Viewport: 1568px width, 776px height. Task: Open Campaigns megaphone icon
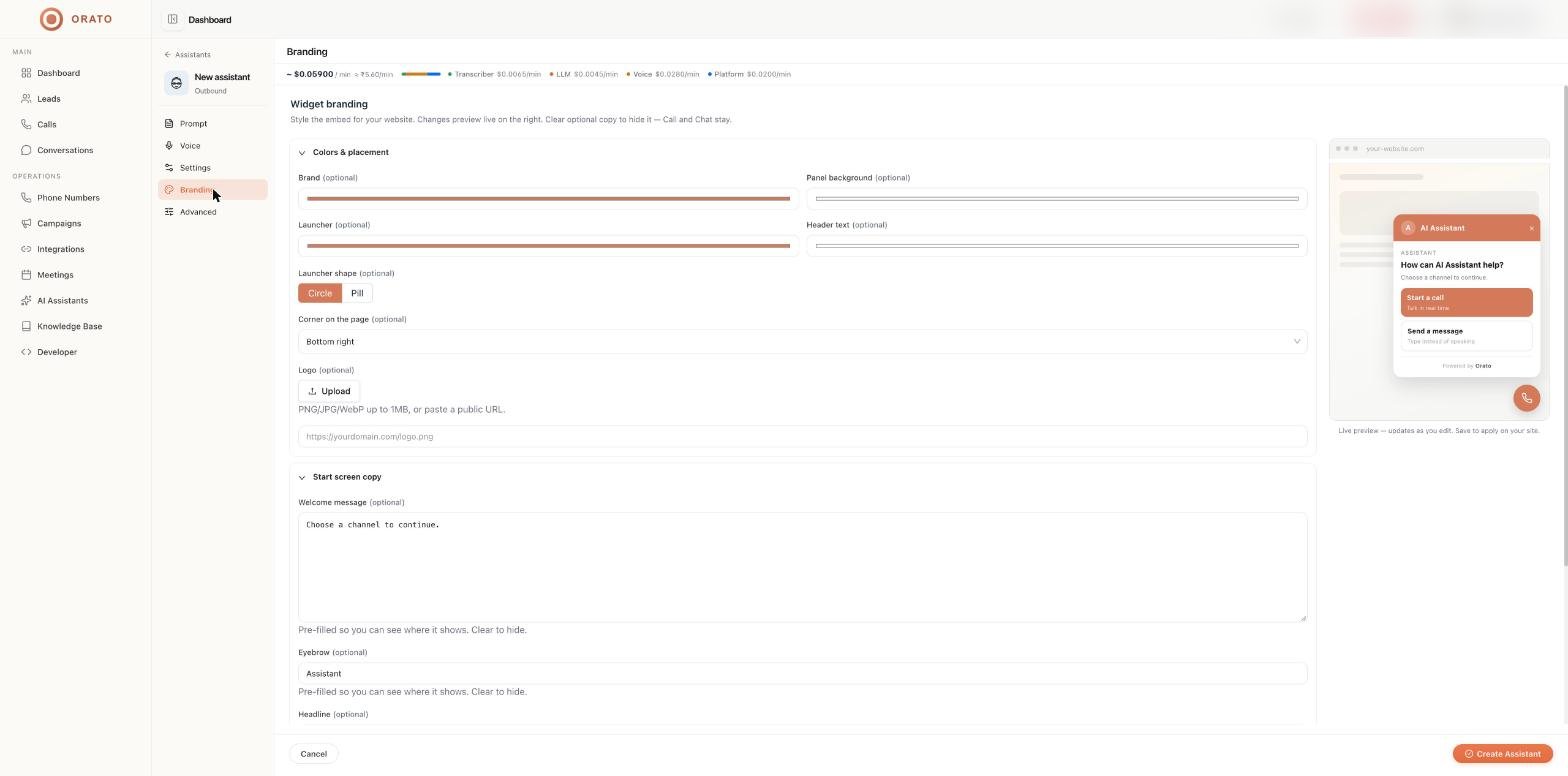(26, 223)
